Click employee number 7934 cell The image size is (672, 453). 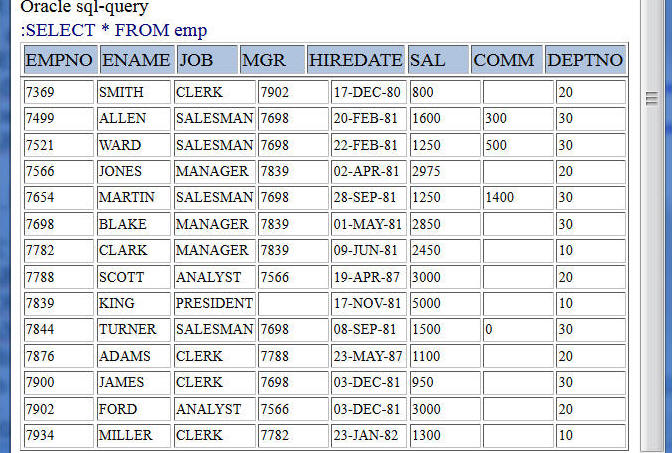pos(59,435)
